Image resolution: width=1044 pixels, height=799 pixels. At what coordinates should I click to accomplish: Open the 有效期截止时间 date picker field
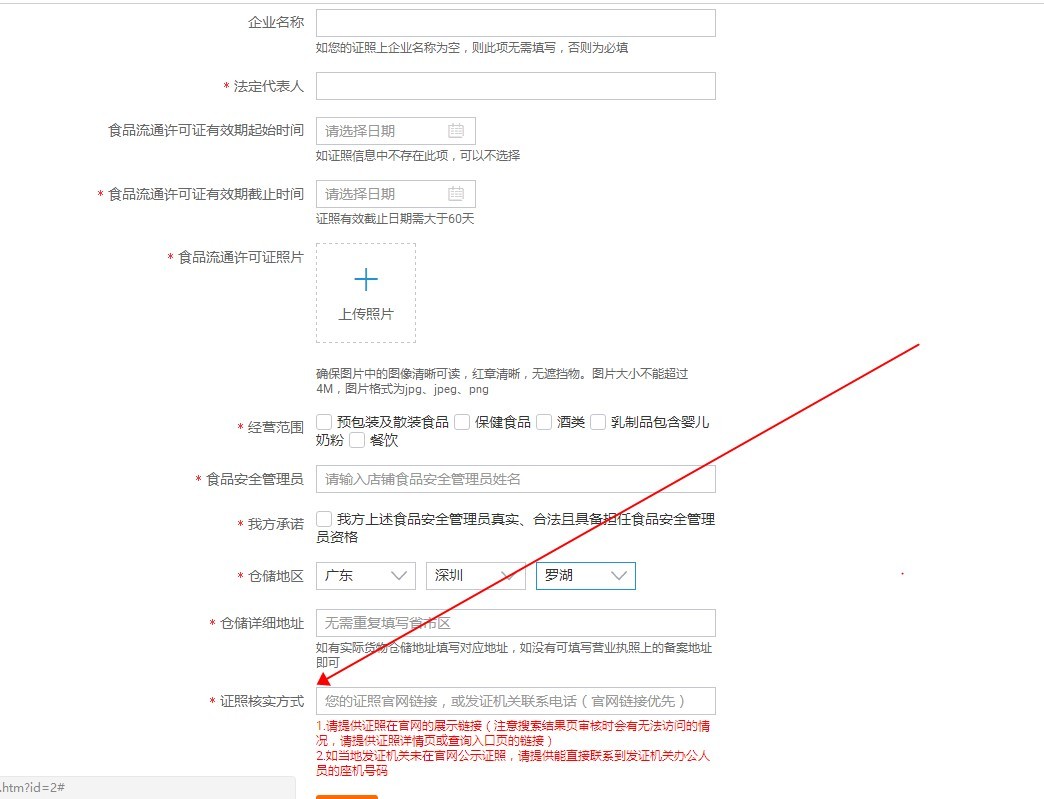[x=395, y=194]
